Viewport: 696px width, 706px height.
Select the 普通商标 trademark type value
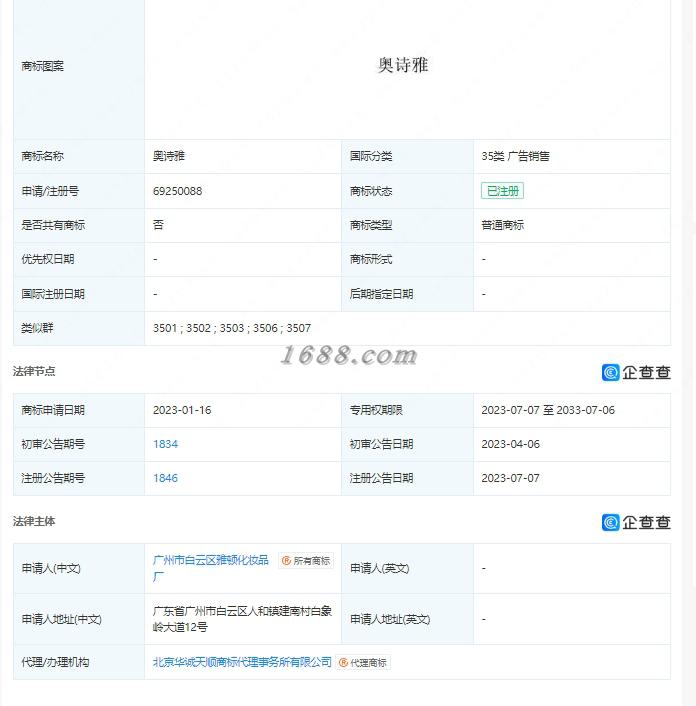[502, 225]
